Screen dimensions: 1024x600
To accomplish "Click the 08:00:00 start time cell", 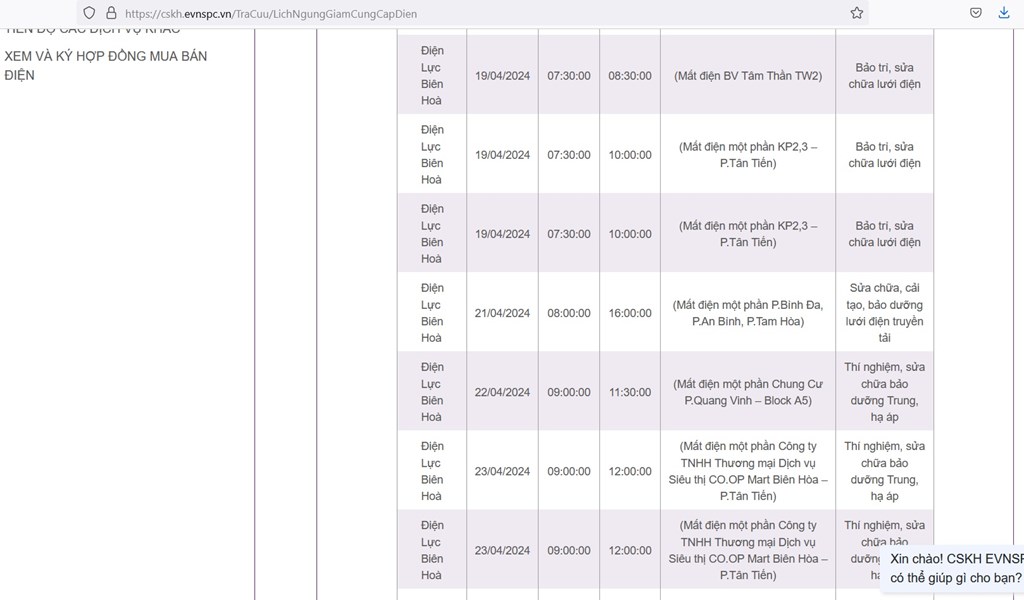I will [569, 313].
